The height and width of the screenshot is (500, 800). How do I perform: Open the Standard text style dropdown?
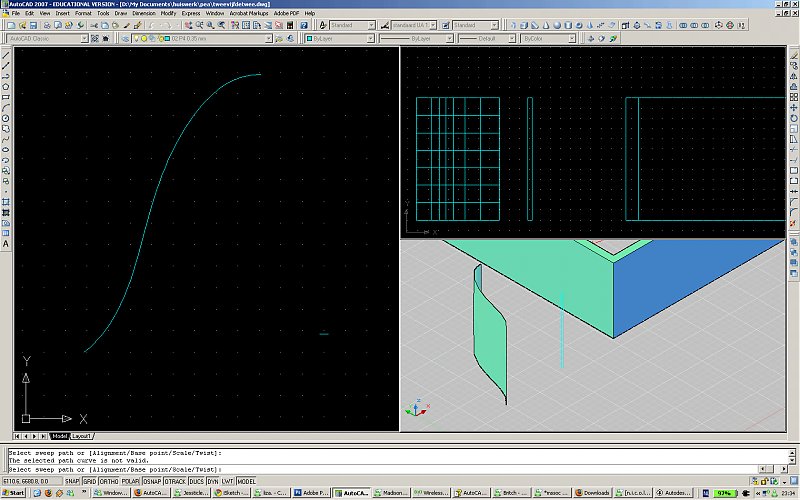(371, 25)
